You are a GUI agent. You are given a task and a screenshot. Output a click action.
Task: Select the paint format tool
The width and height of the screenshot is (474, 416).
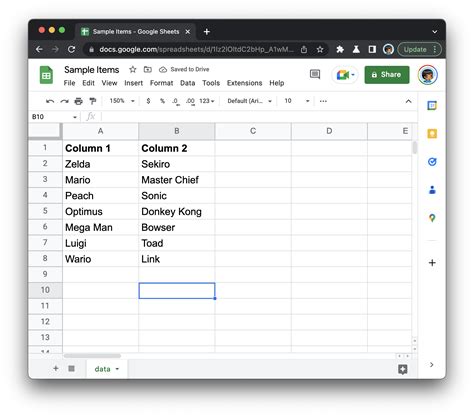[x=93, y=101]
